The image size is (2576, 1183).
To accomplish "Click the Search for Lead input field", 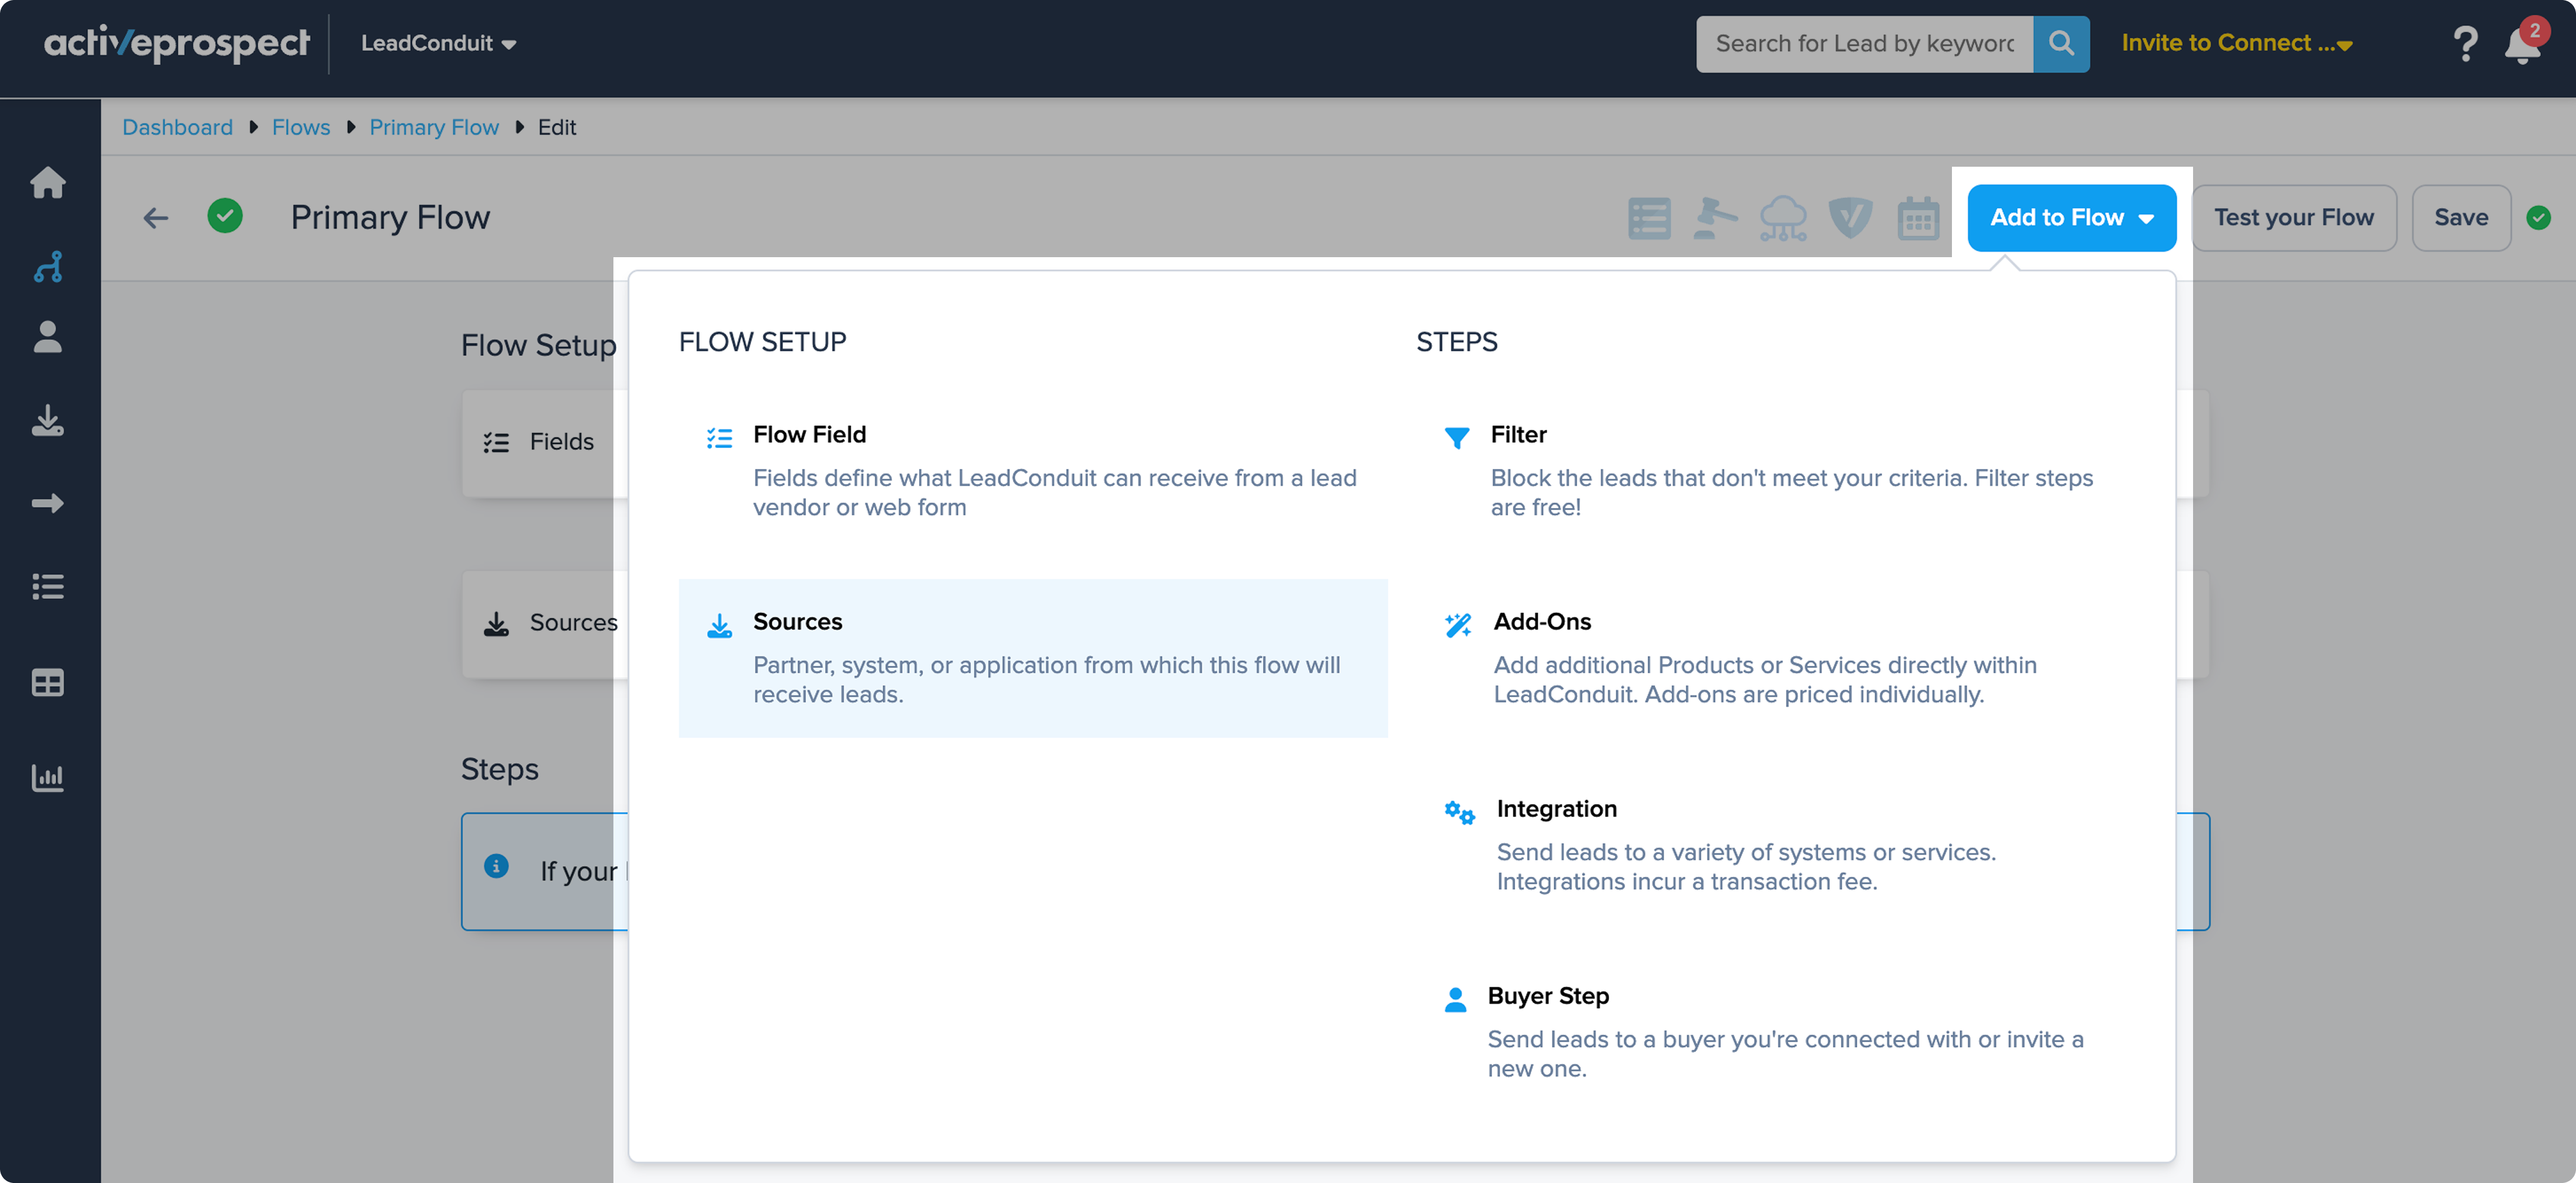I will 1864,43.
